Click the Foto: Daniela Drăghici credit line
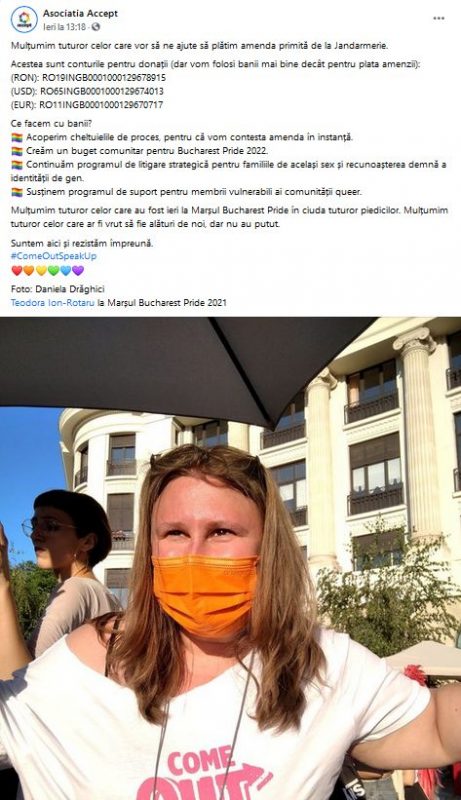Image resolution: width=461 pixels, height=800 pixels. [x=58, y=289]
